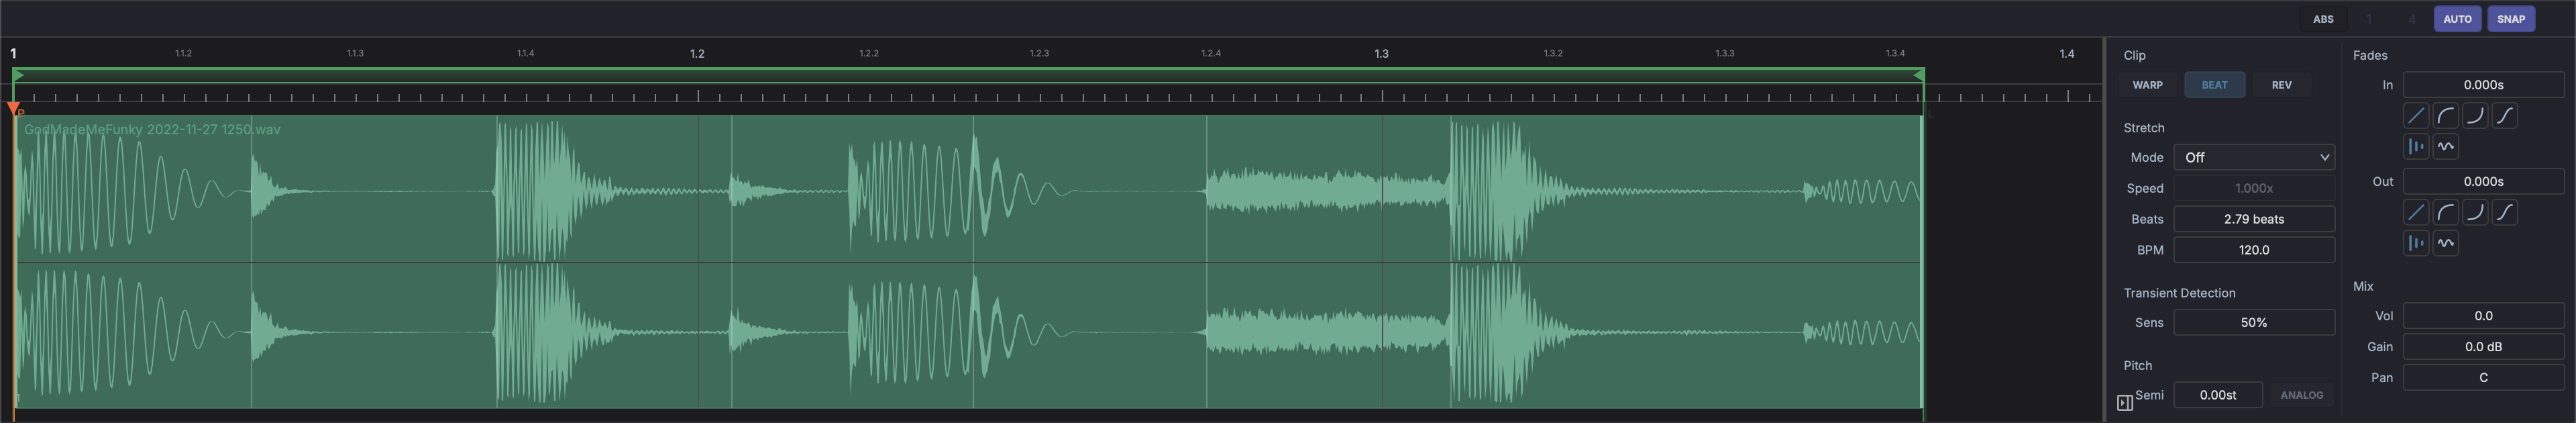Click ruler position 1.3
This screenshot has width=2576, height=423.
pyautogui.click(x=1381, y=54)
